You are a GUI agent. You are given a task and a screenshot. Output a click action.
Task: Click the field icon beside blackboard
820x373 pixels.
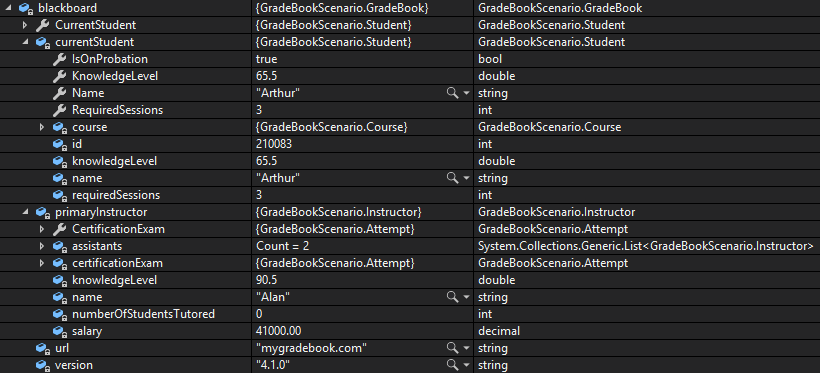(x=25, y=8)
